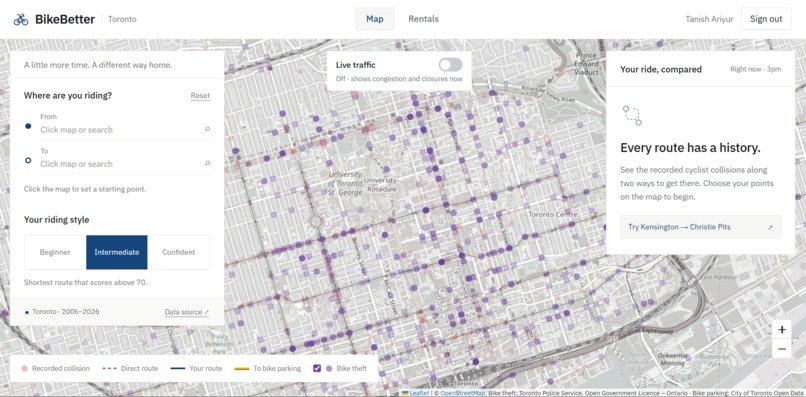
Task: Click the search icon in the To field
Action: tap(207, 164)
